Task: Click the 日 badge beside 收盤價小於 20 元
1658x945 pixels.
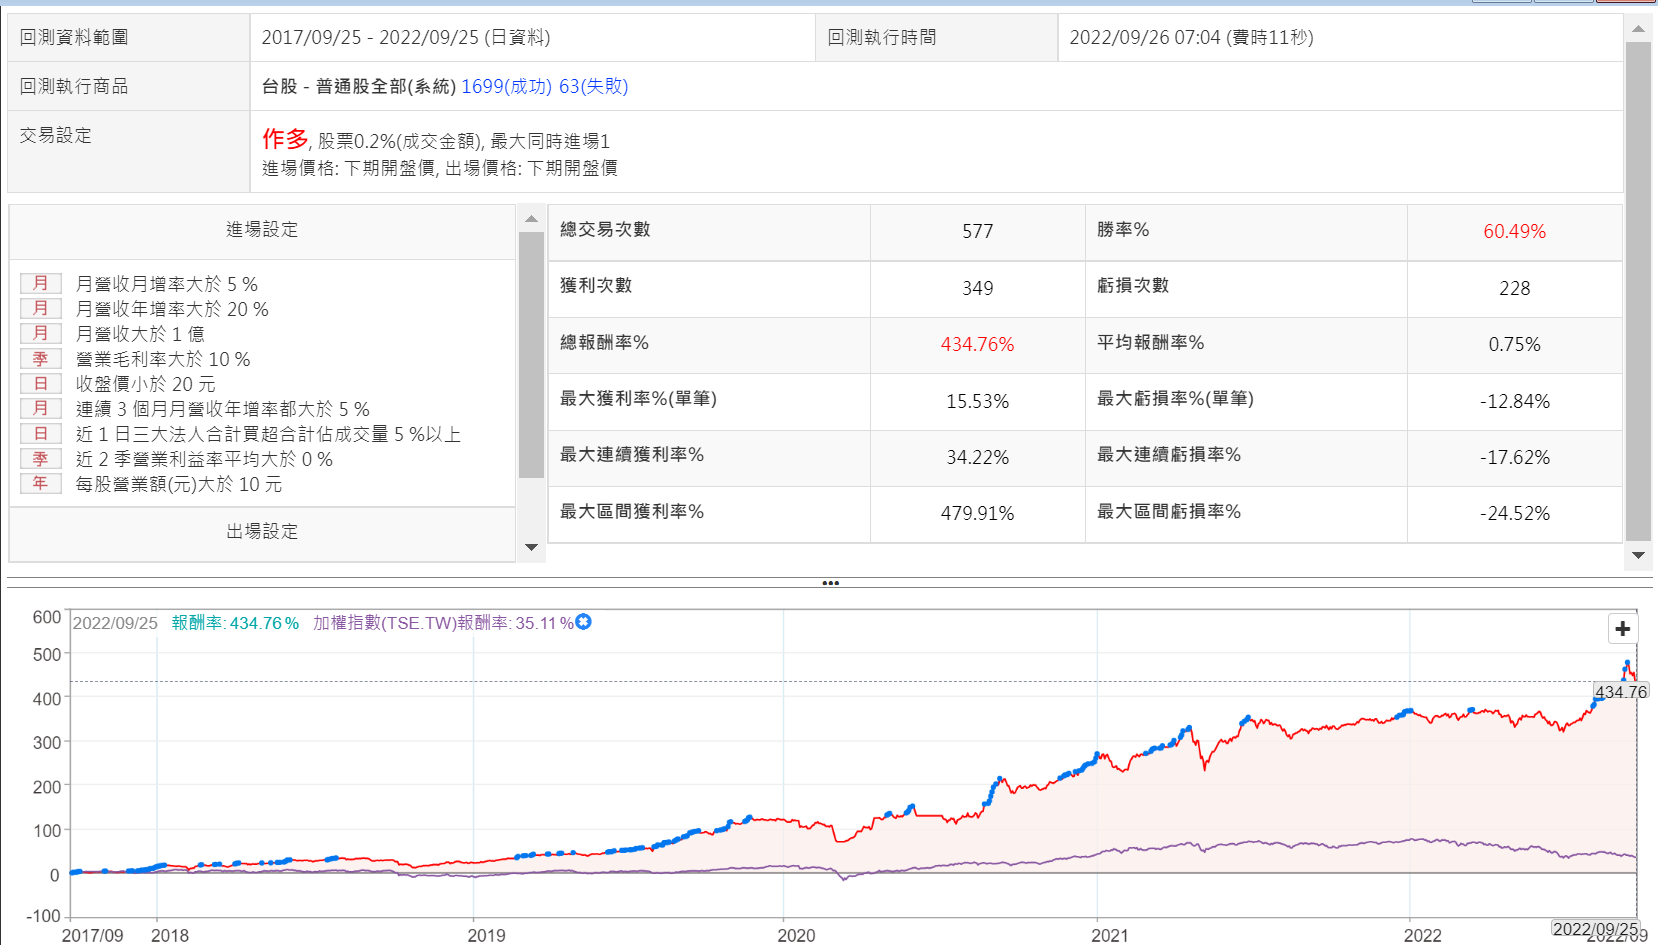Action: click(x=41, y=384)
